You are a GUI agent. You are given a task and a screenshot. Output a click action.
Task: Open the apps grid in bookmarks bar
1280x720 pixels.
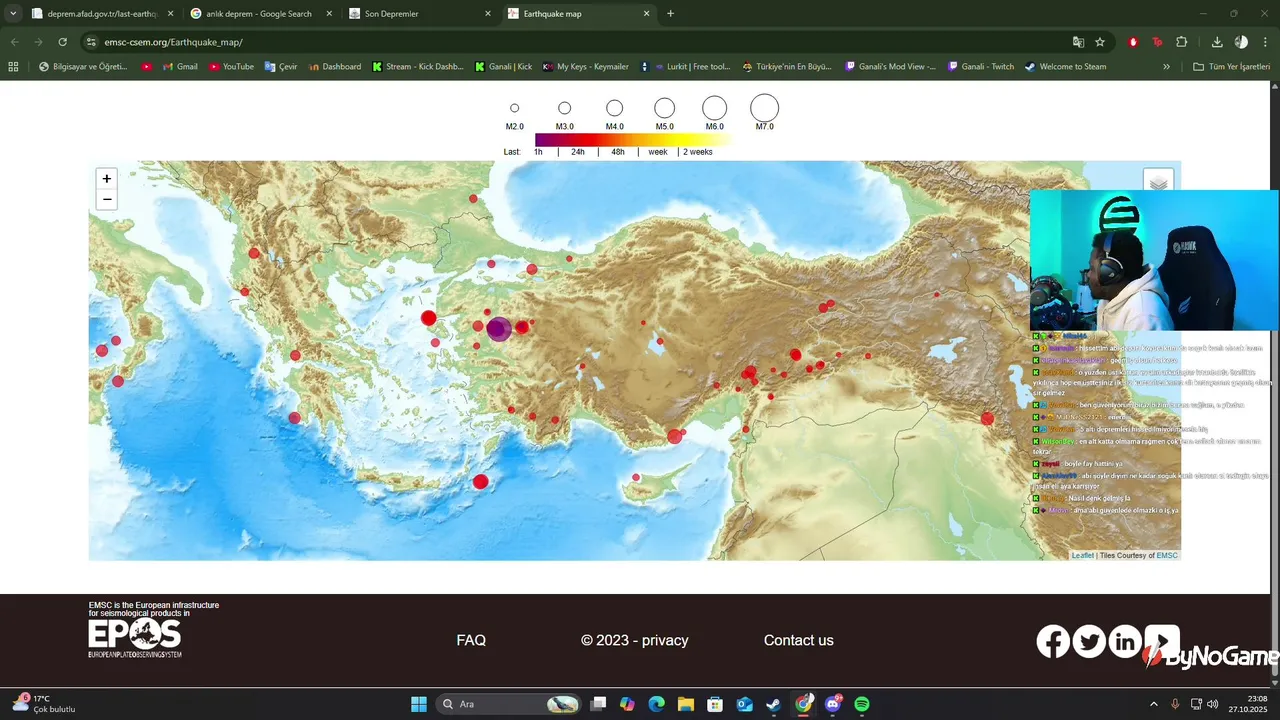tap(13, 67)
